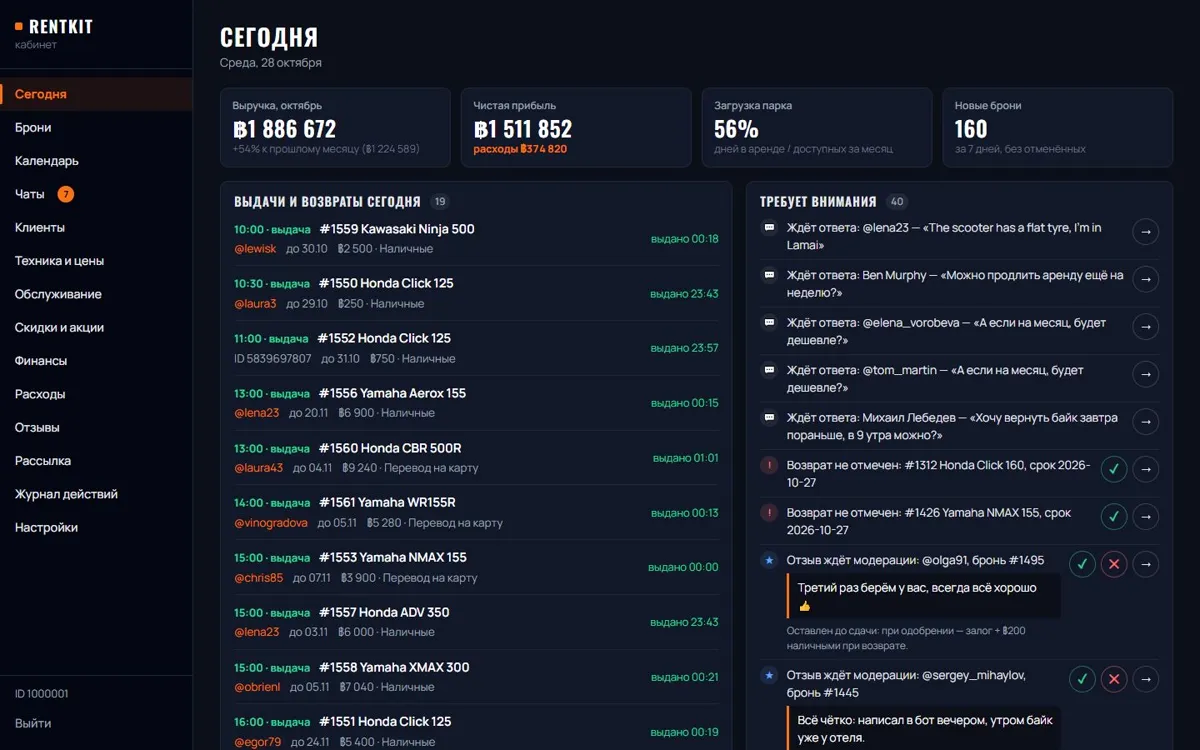Approve @olga91 review with checkmark
The width and height of the screenshot is (1200, 750).
click(x=1082, y=564)
